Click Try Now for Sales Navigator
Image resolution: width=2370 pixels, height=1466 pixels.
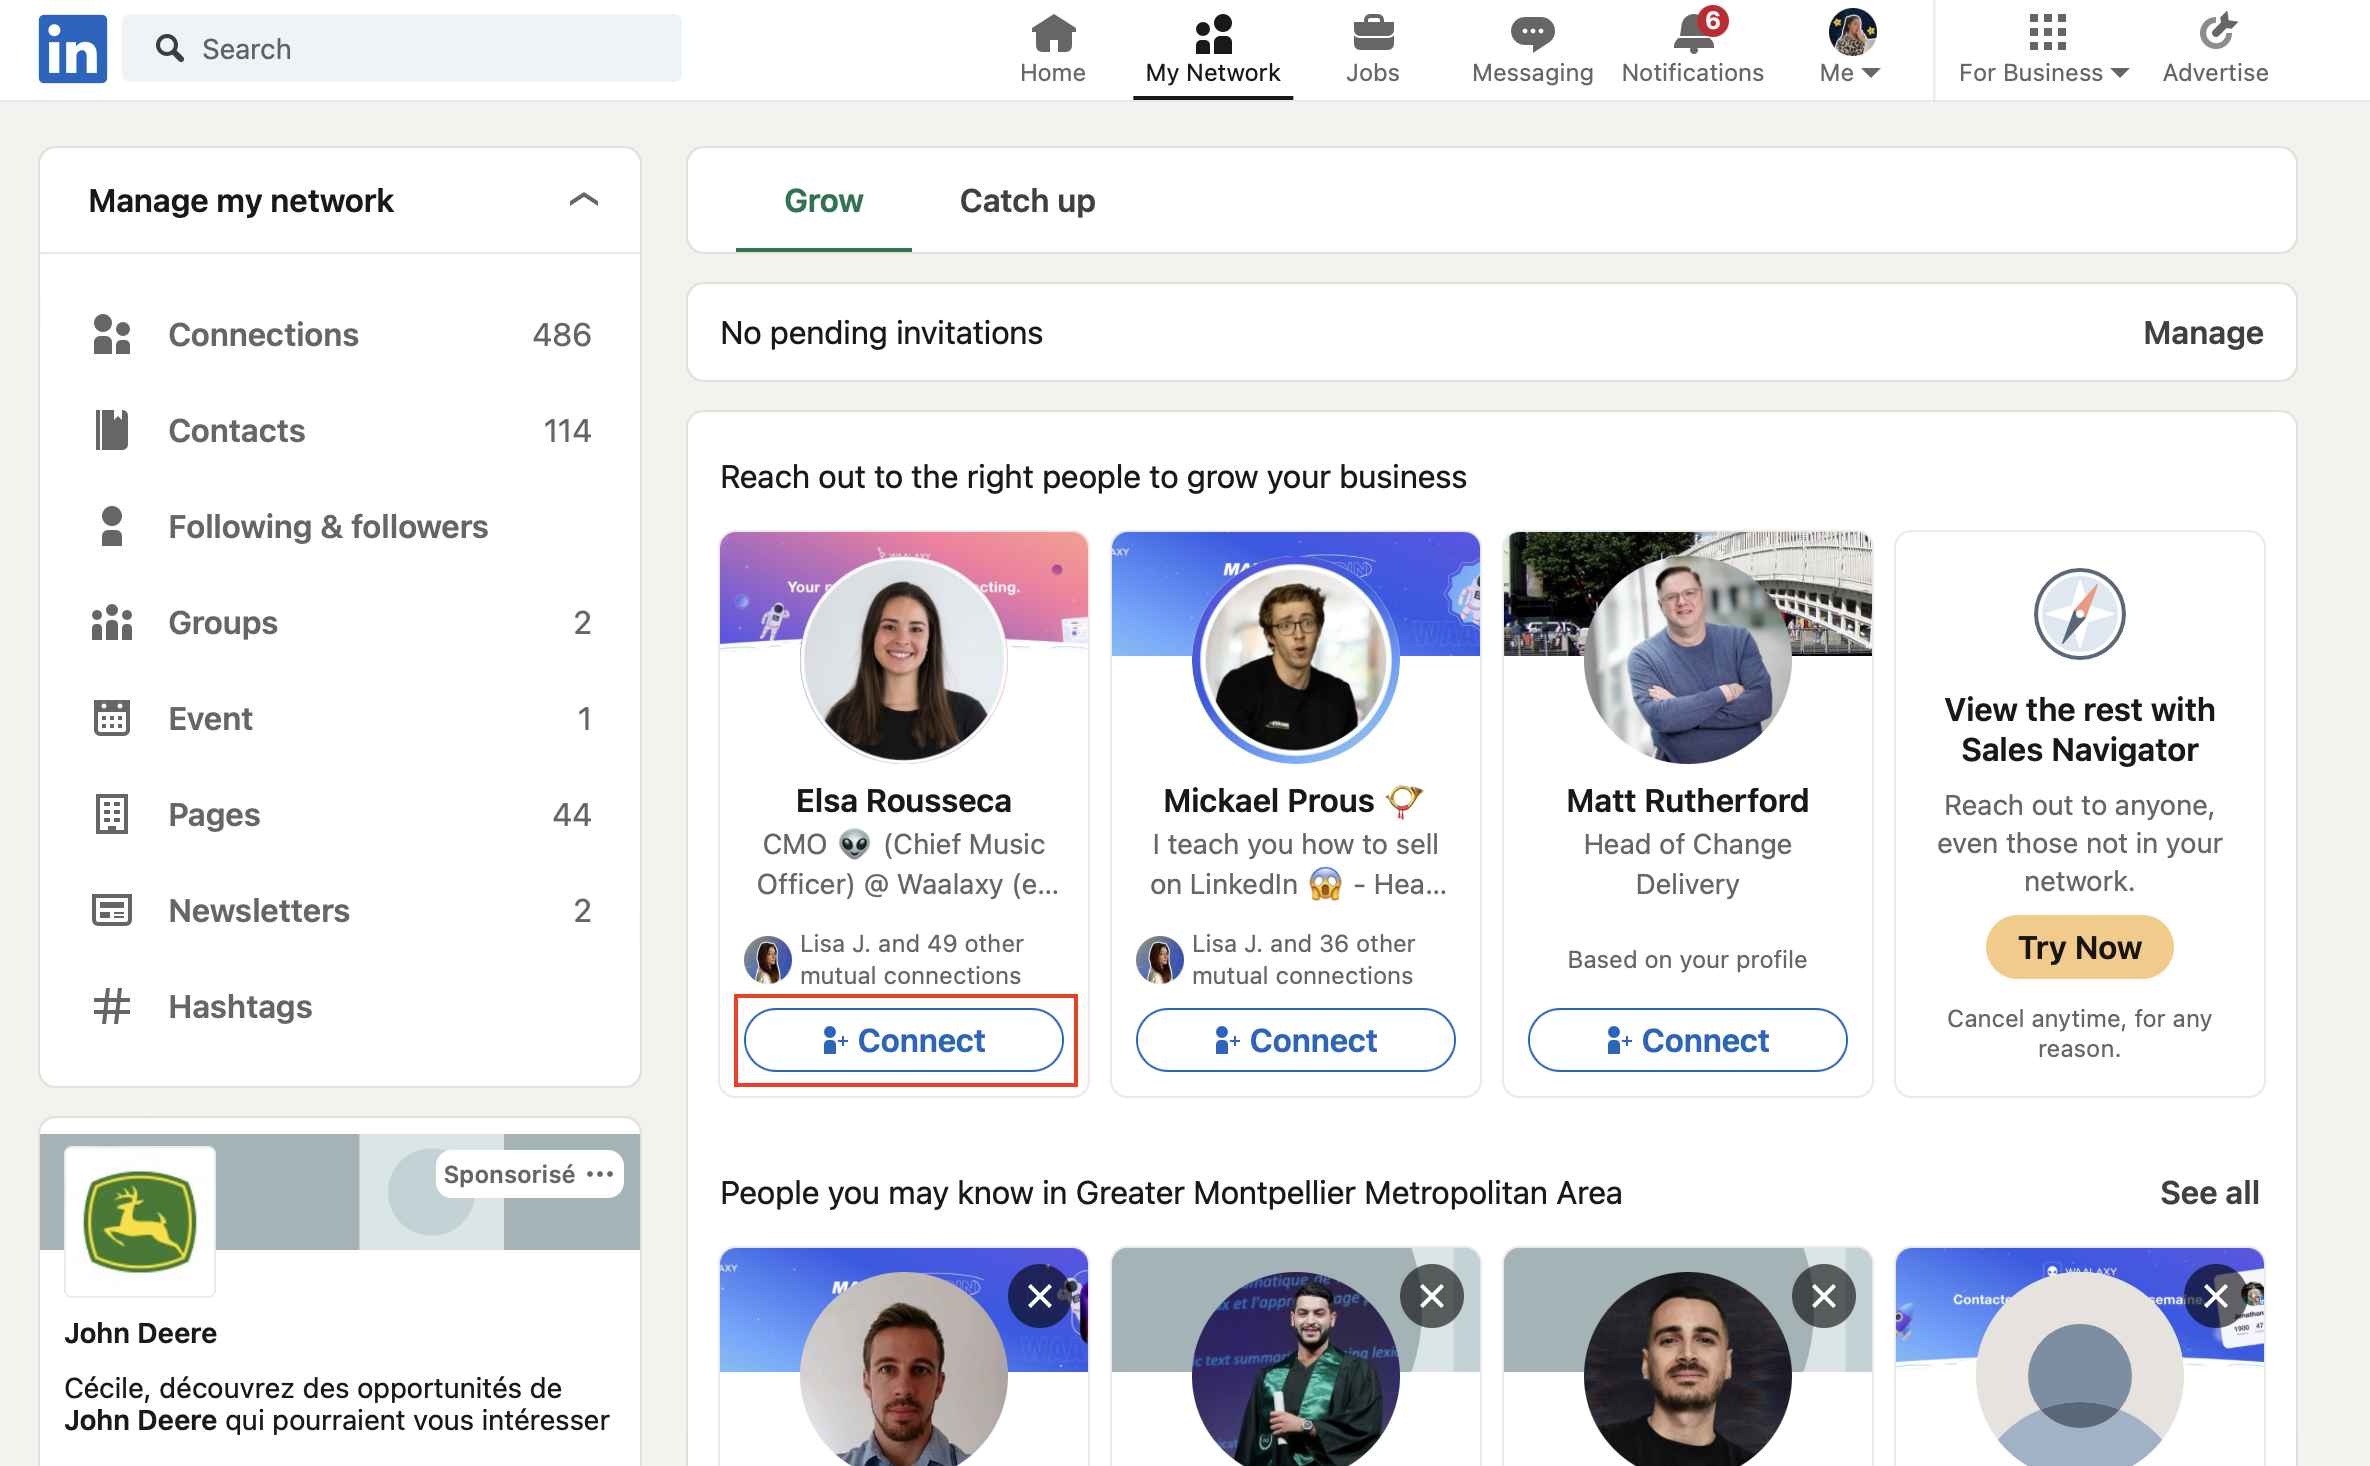coord(2077,946)
